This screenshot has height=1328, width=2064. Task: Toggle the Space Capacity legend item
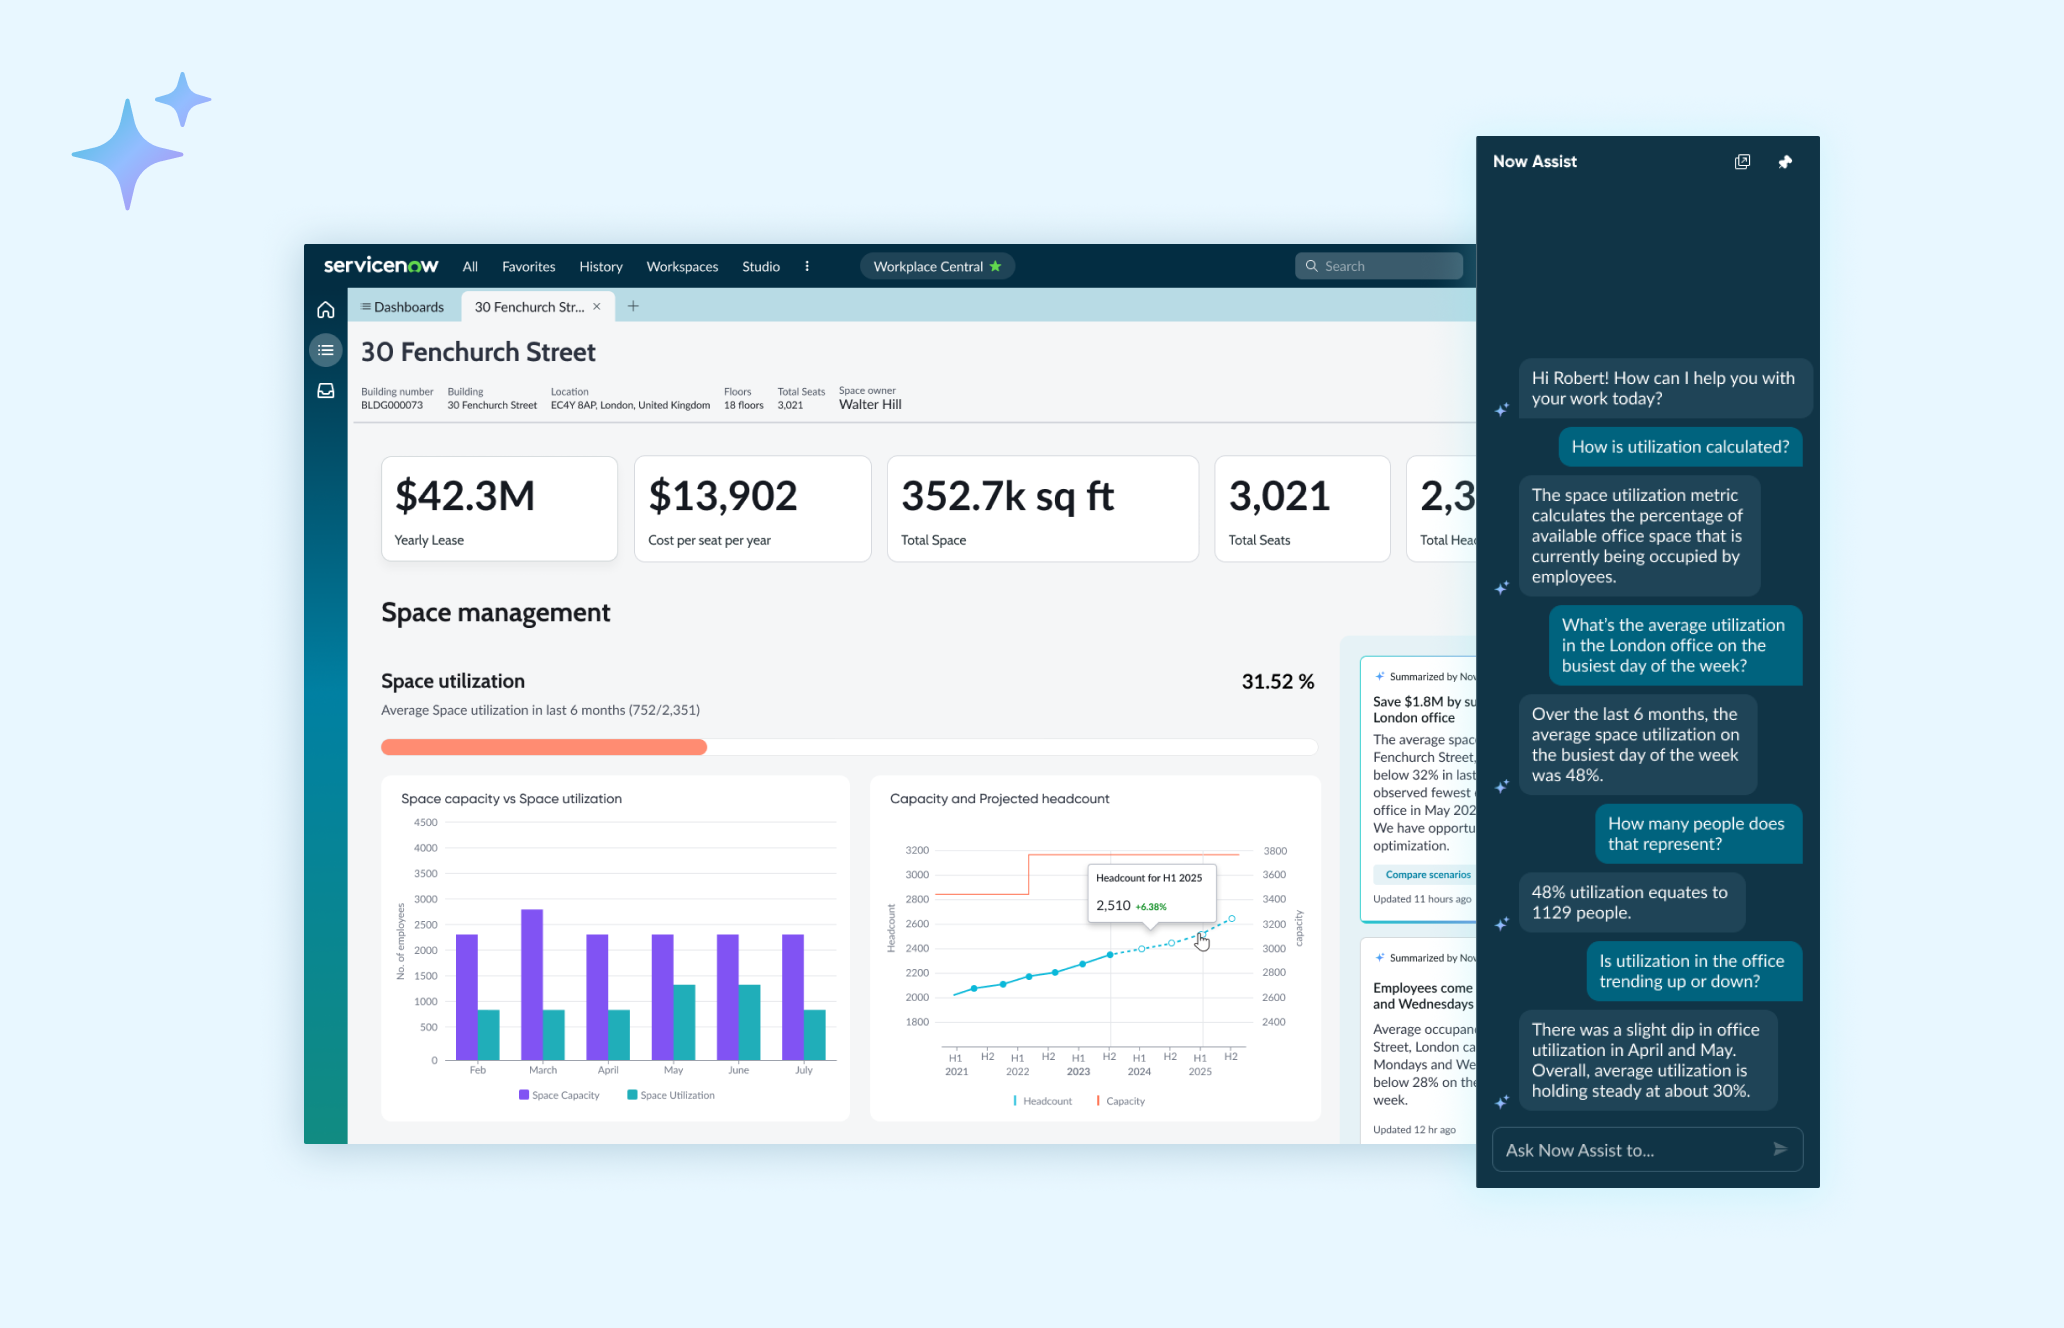pyautogui.click(x=559, y=1094)
